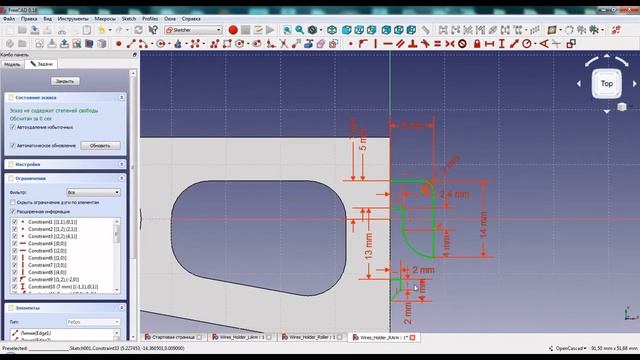Select the Create arc sketch tool
The width and height of the screenshot is (640, 360).
point(142,44)
